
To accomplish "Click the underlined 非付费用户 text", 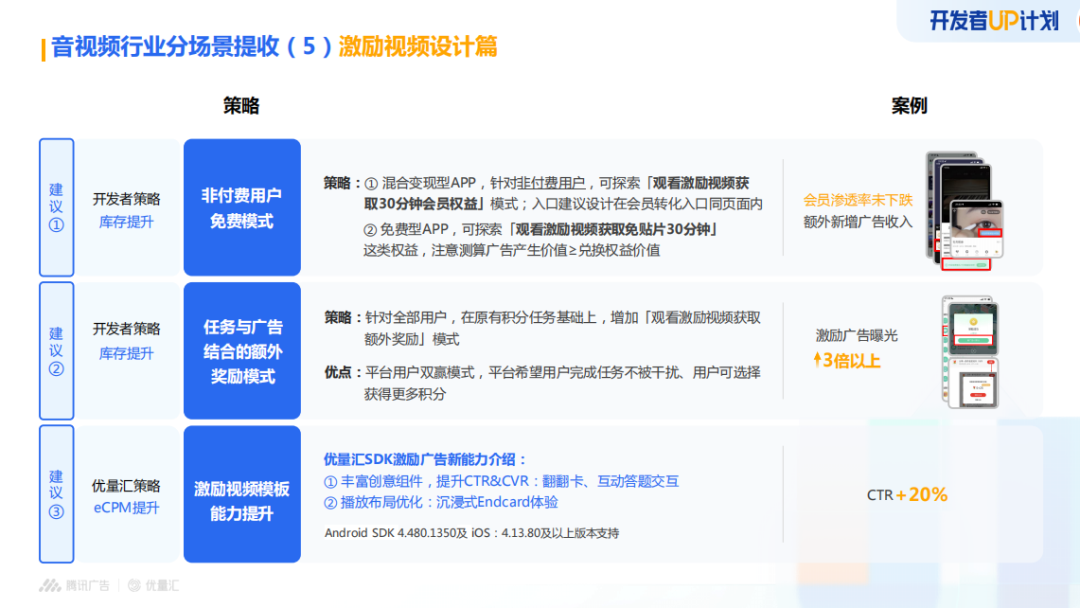I will click(551, 182).
